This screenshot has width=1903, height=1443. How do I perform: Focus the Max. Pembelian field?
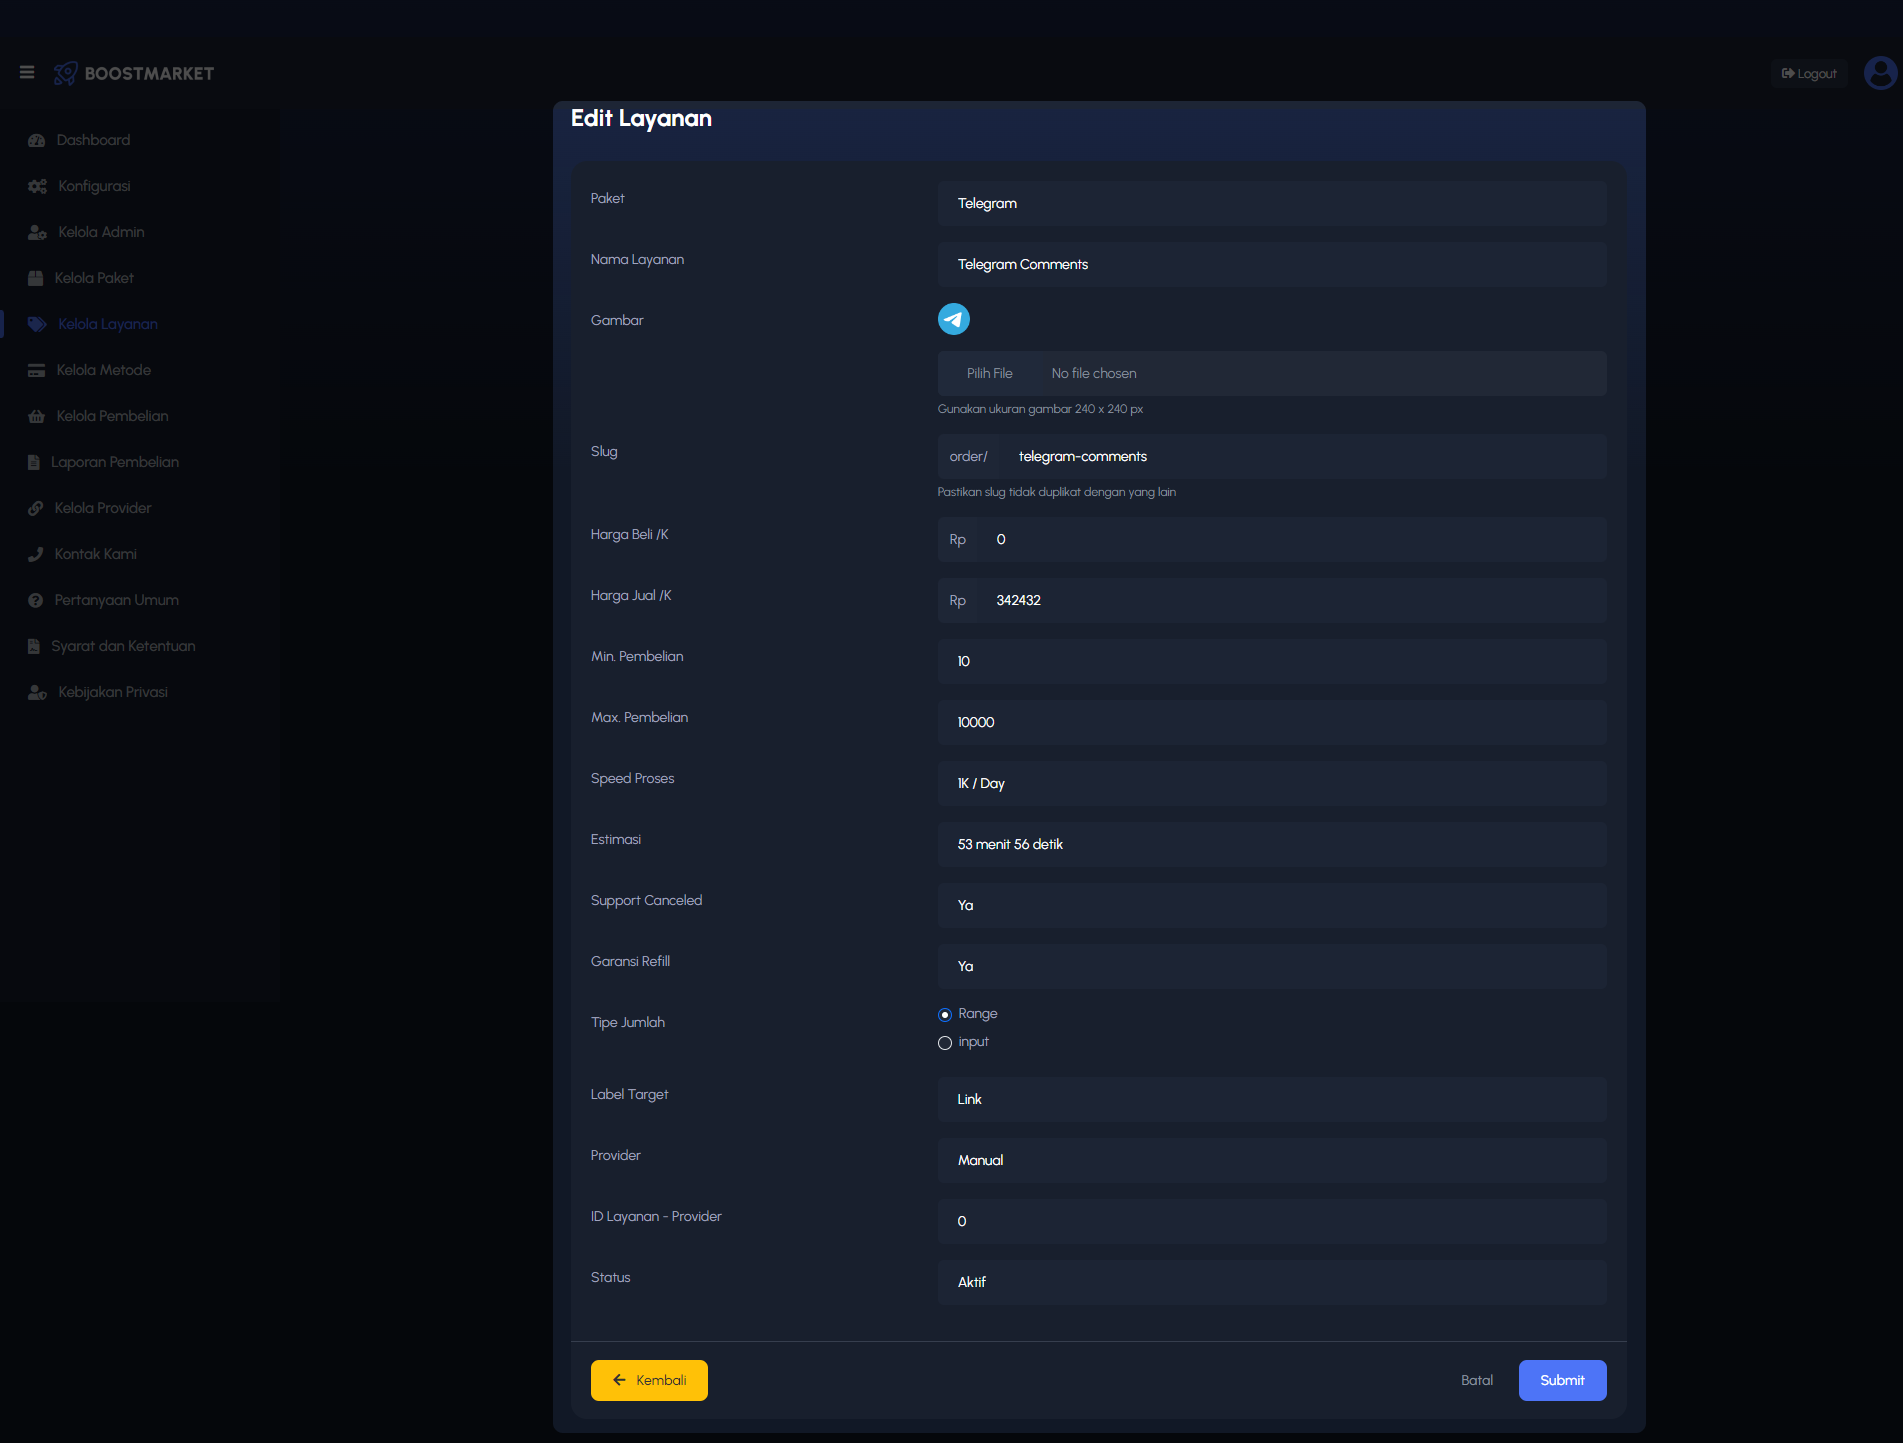(x=1272, y=722)
